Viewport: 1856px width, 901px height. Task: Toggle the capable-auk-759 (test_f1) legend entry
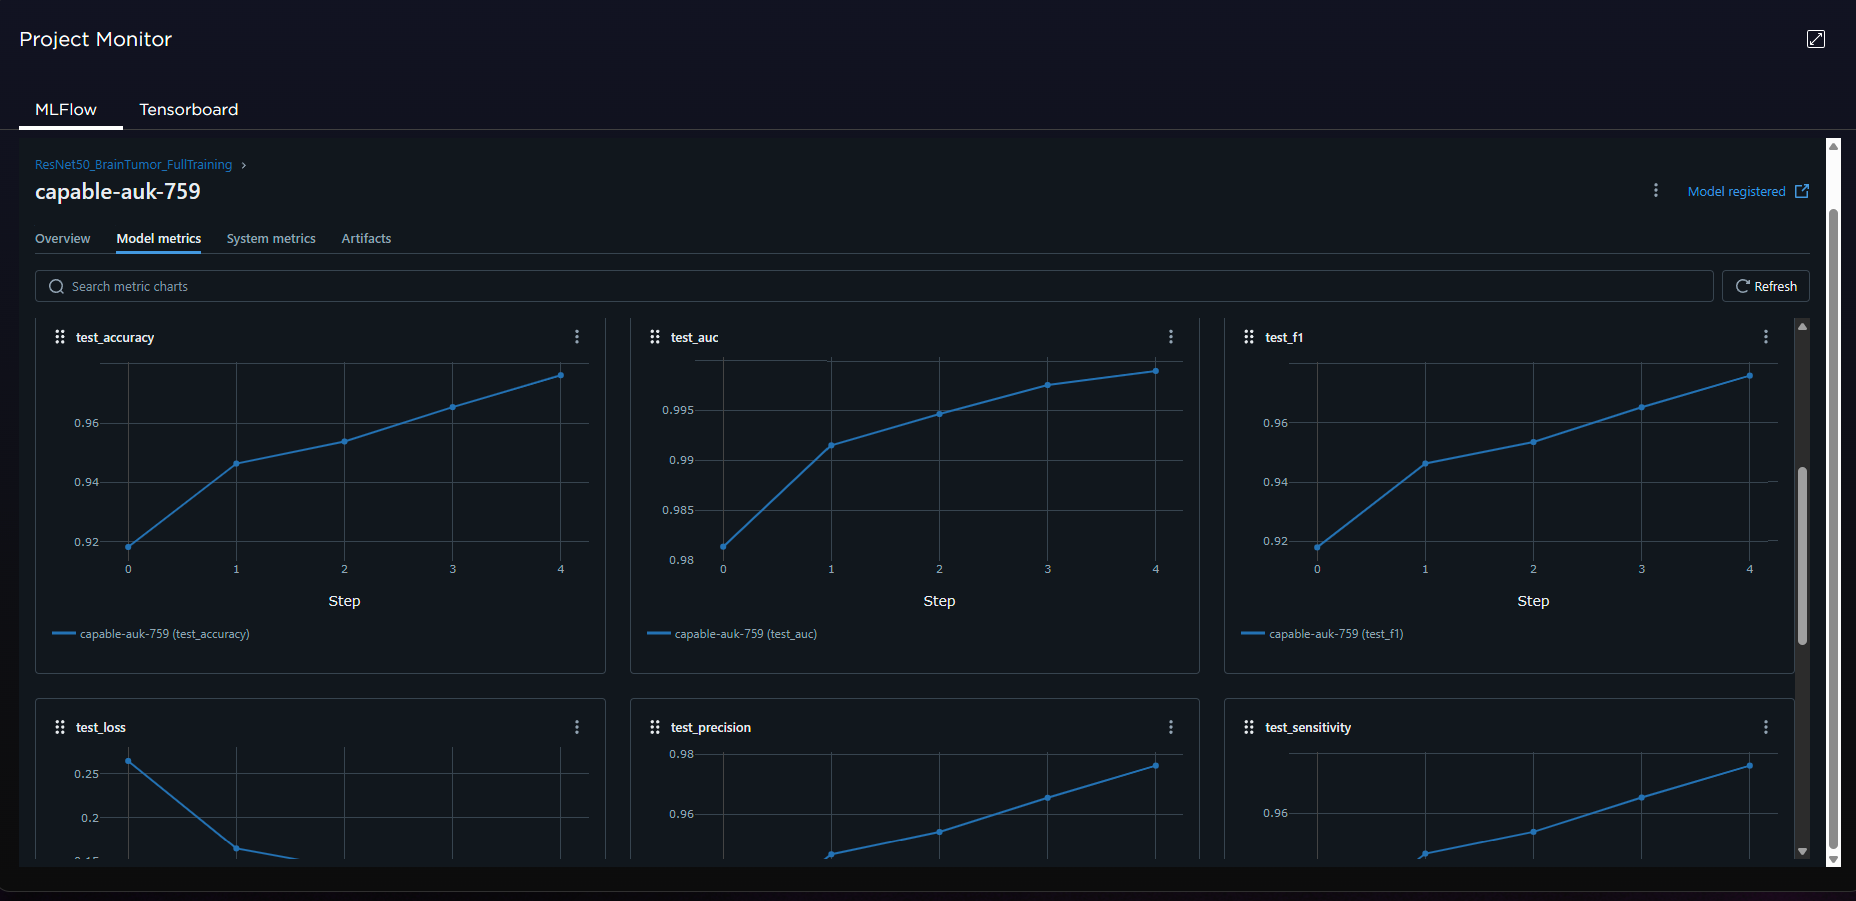(x=1322, y=634)
